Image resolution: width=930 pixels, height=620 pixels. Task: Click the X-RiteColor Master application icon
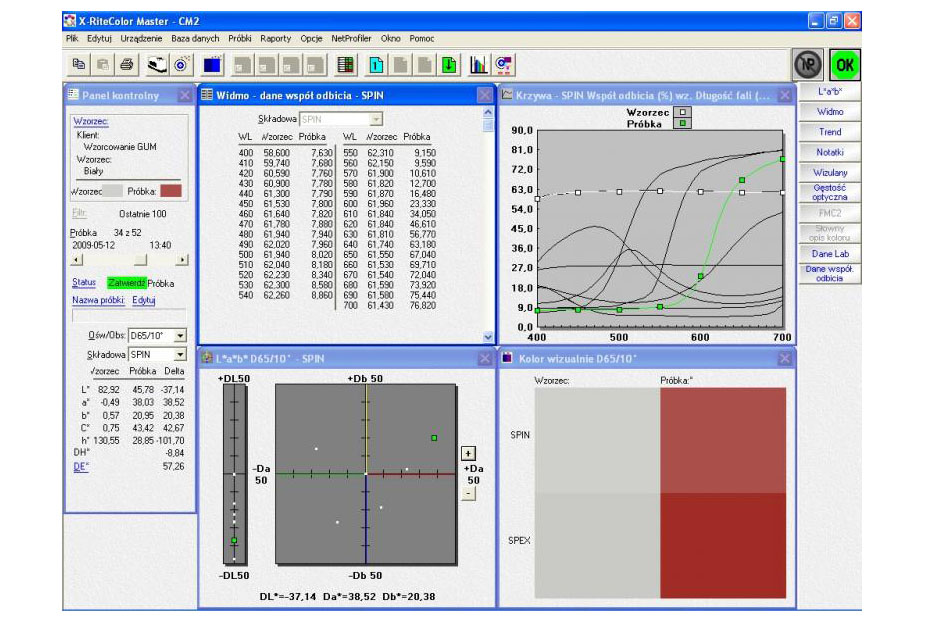point(71,21)
